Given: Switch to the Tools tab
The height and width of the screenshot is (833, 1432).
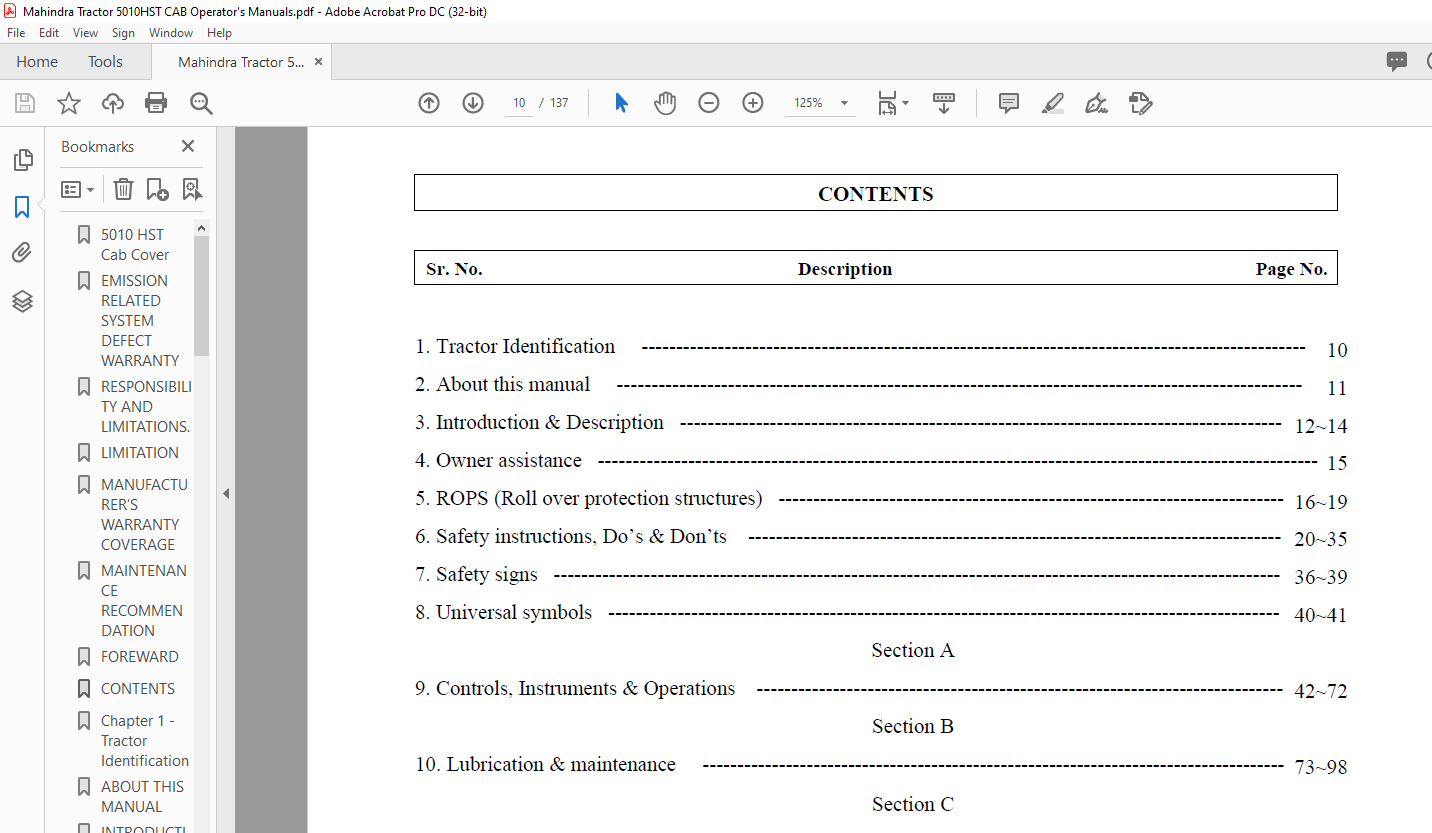Looking at the screenshot, I should [x=105, y=61].
